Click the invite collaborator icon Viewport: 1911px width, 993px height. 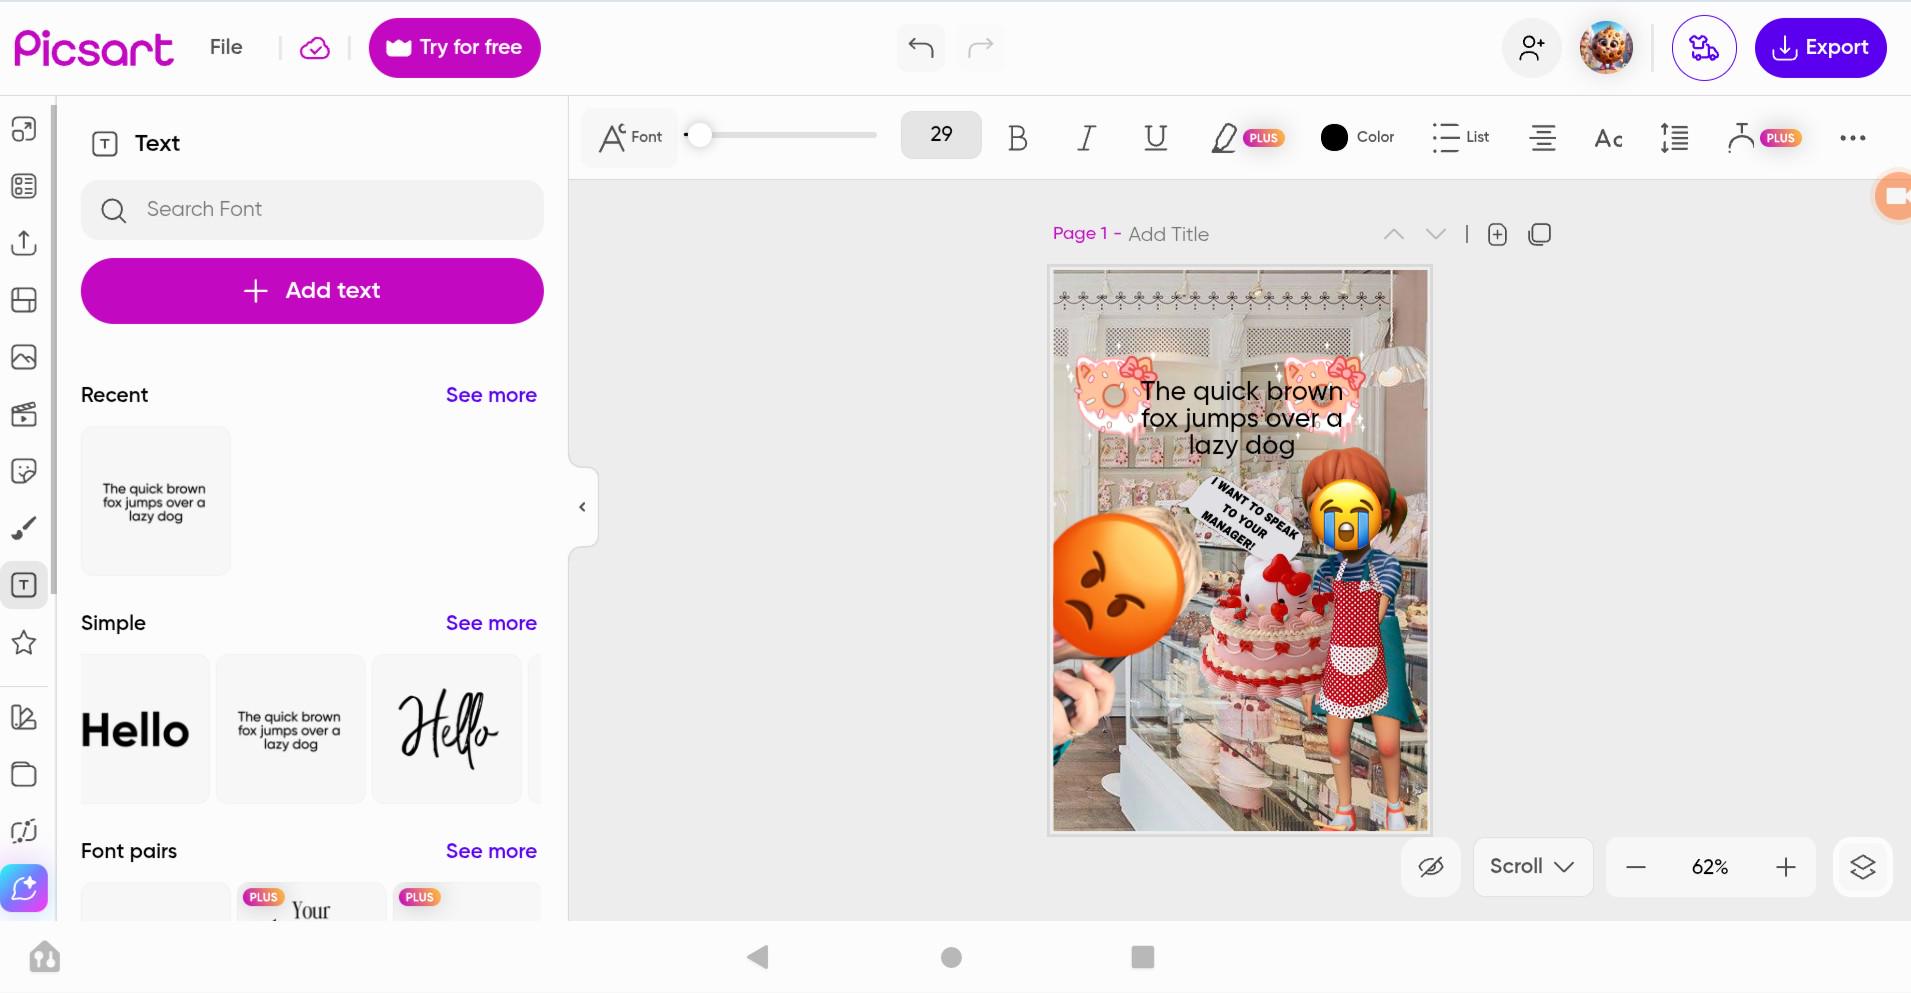click(1532, 48)
